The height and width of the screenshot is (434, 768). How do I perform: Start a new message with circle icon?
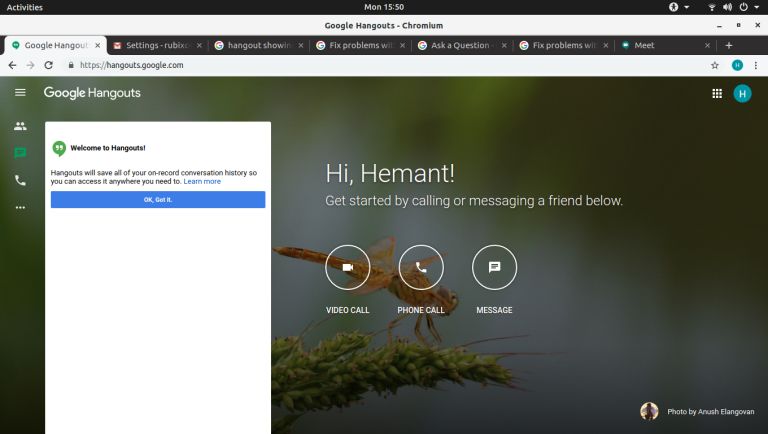coord(494,267)
